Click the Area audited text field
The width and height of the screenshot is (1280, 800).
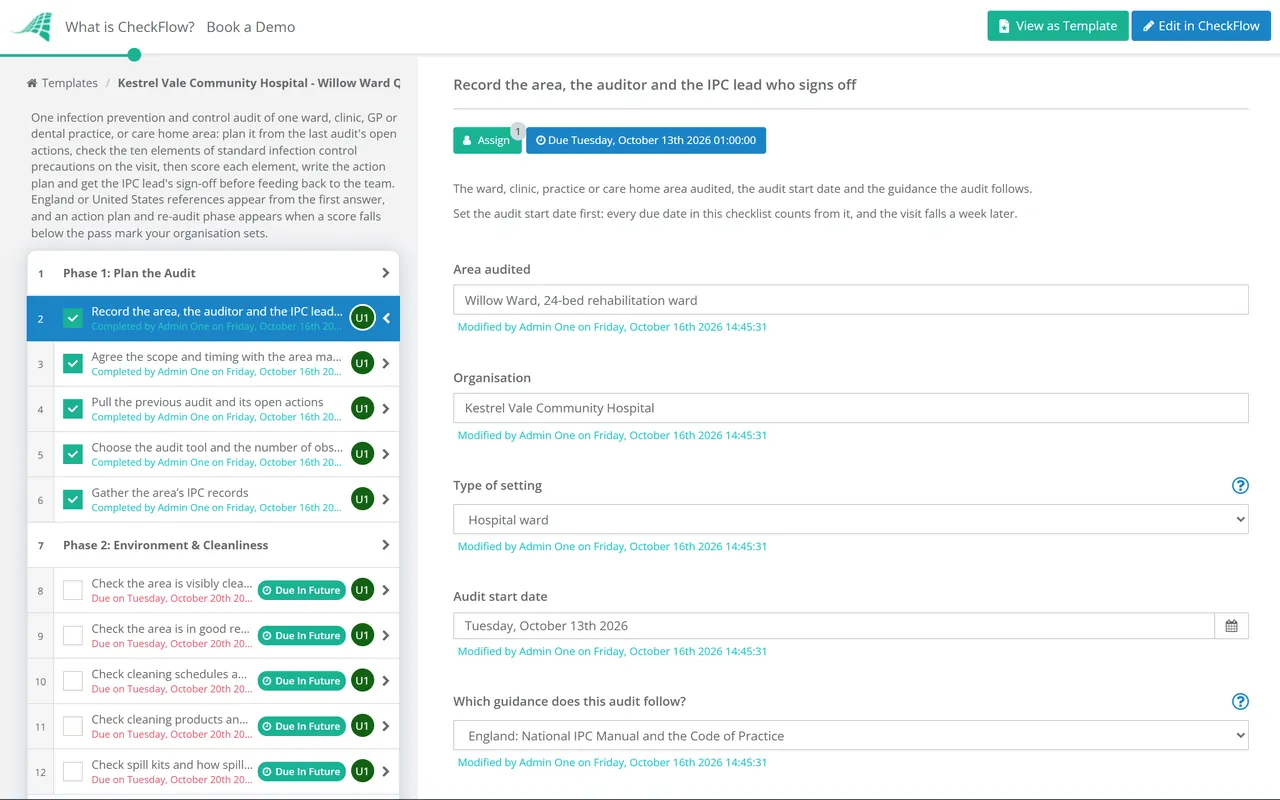[851, 300]
